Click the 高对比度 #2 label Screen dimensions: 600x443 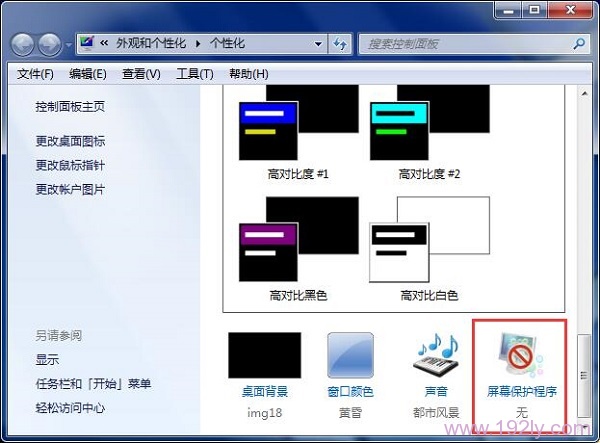(429, 174)
